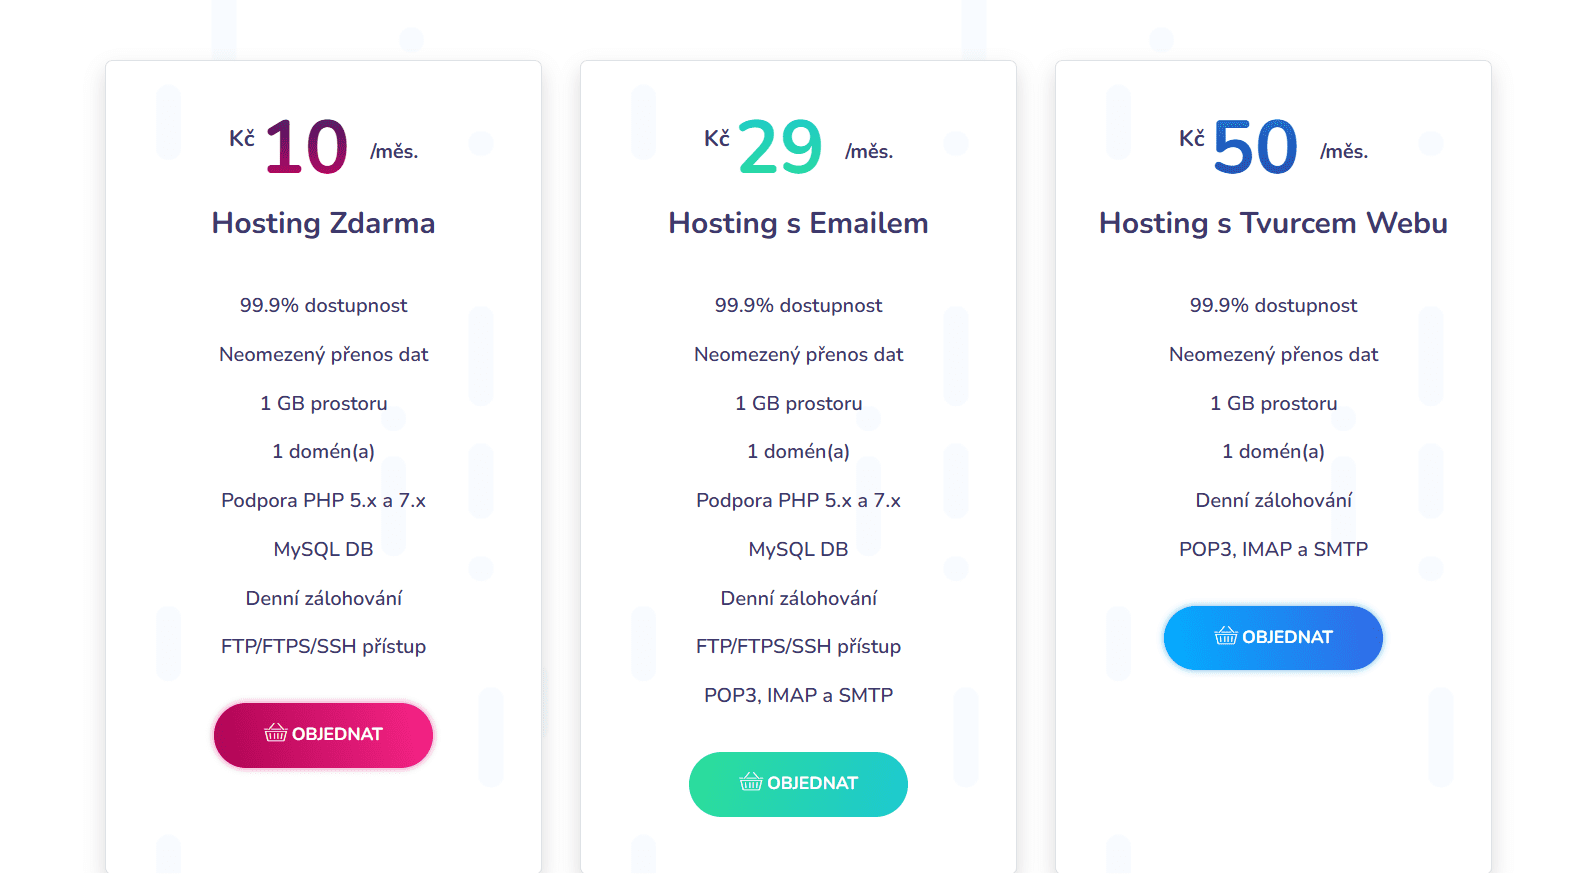This screenshot has width=1590, height=874.
Task: Click the blue 50 Kč price number
Action: [x=1255, y=148]
